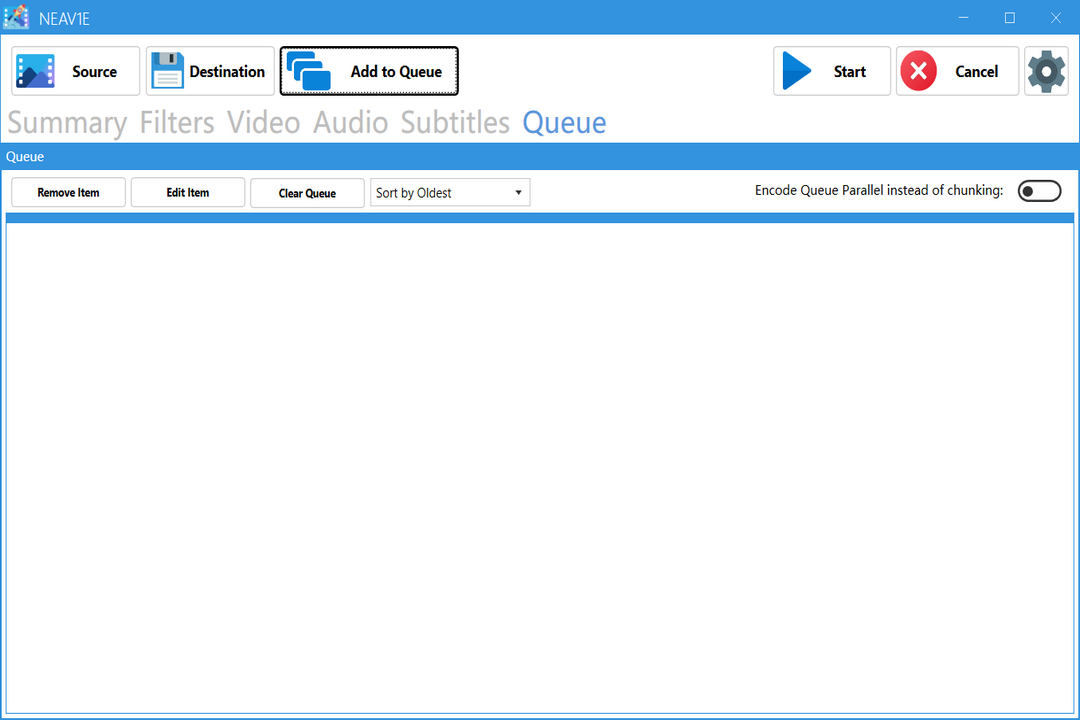Open the Filters tab
The height and width of the screenshot is (720, 1080).
point(177,123)
